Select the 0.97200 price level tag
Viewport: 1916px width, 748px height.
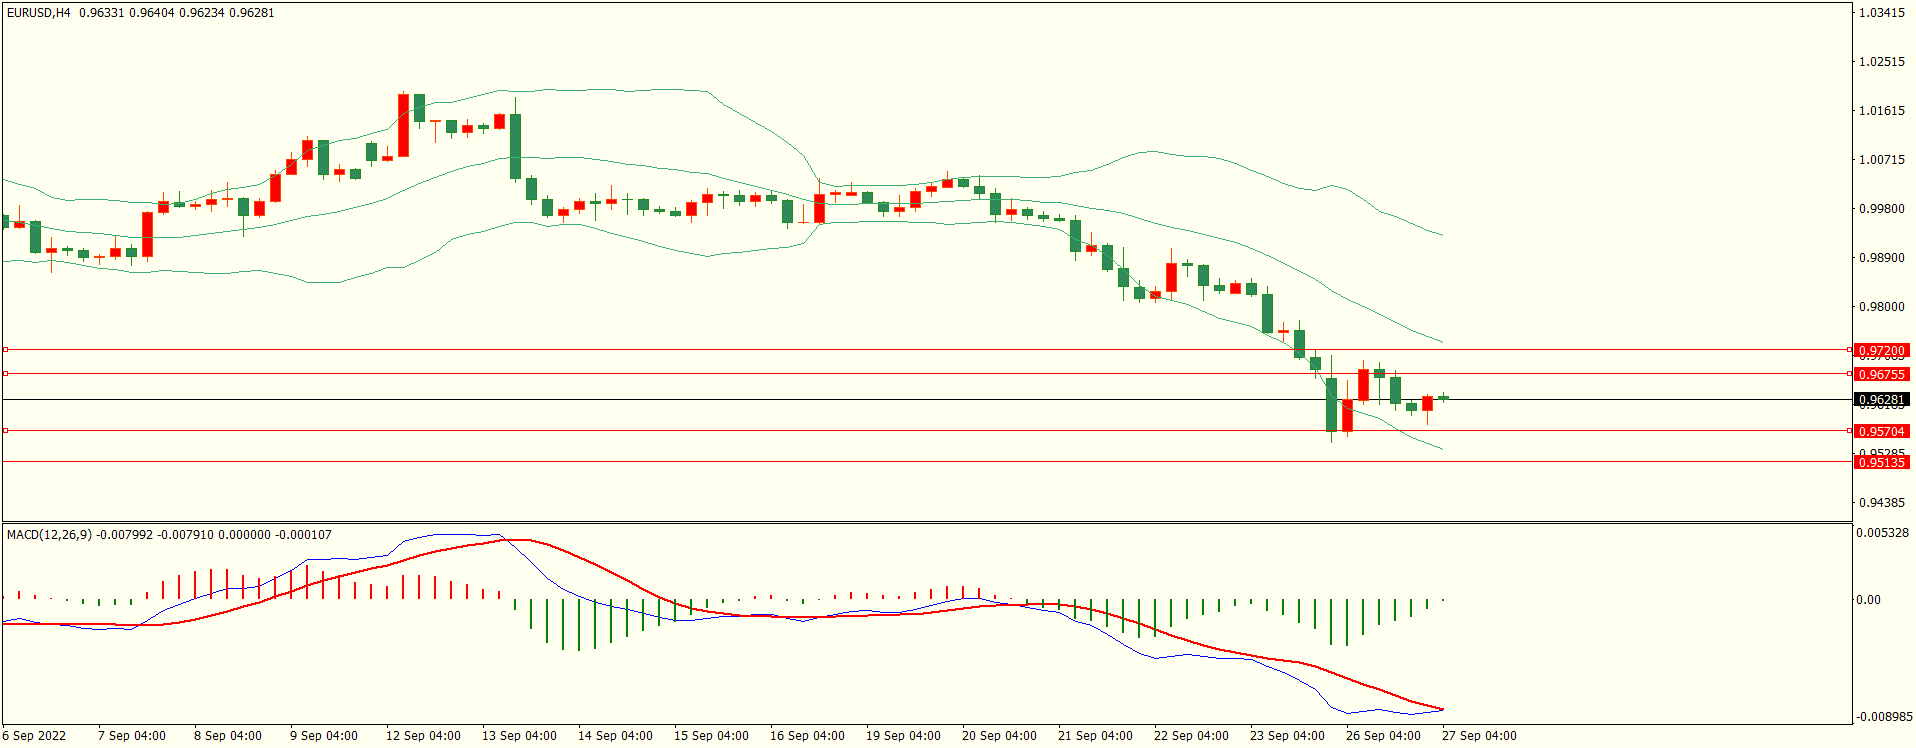(x=1881, y=351)
